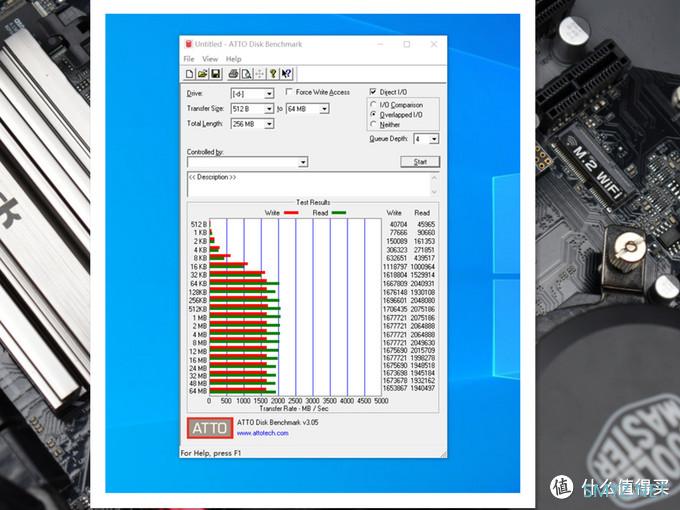Click read value 1940497 in last row
680x510 pixels.
pos(423,388)
